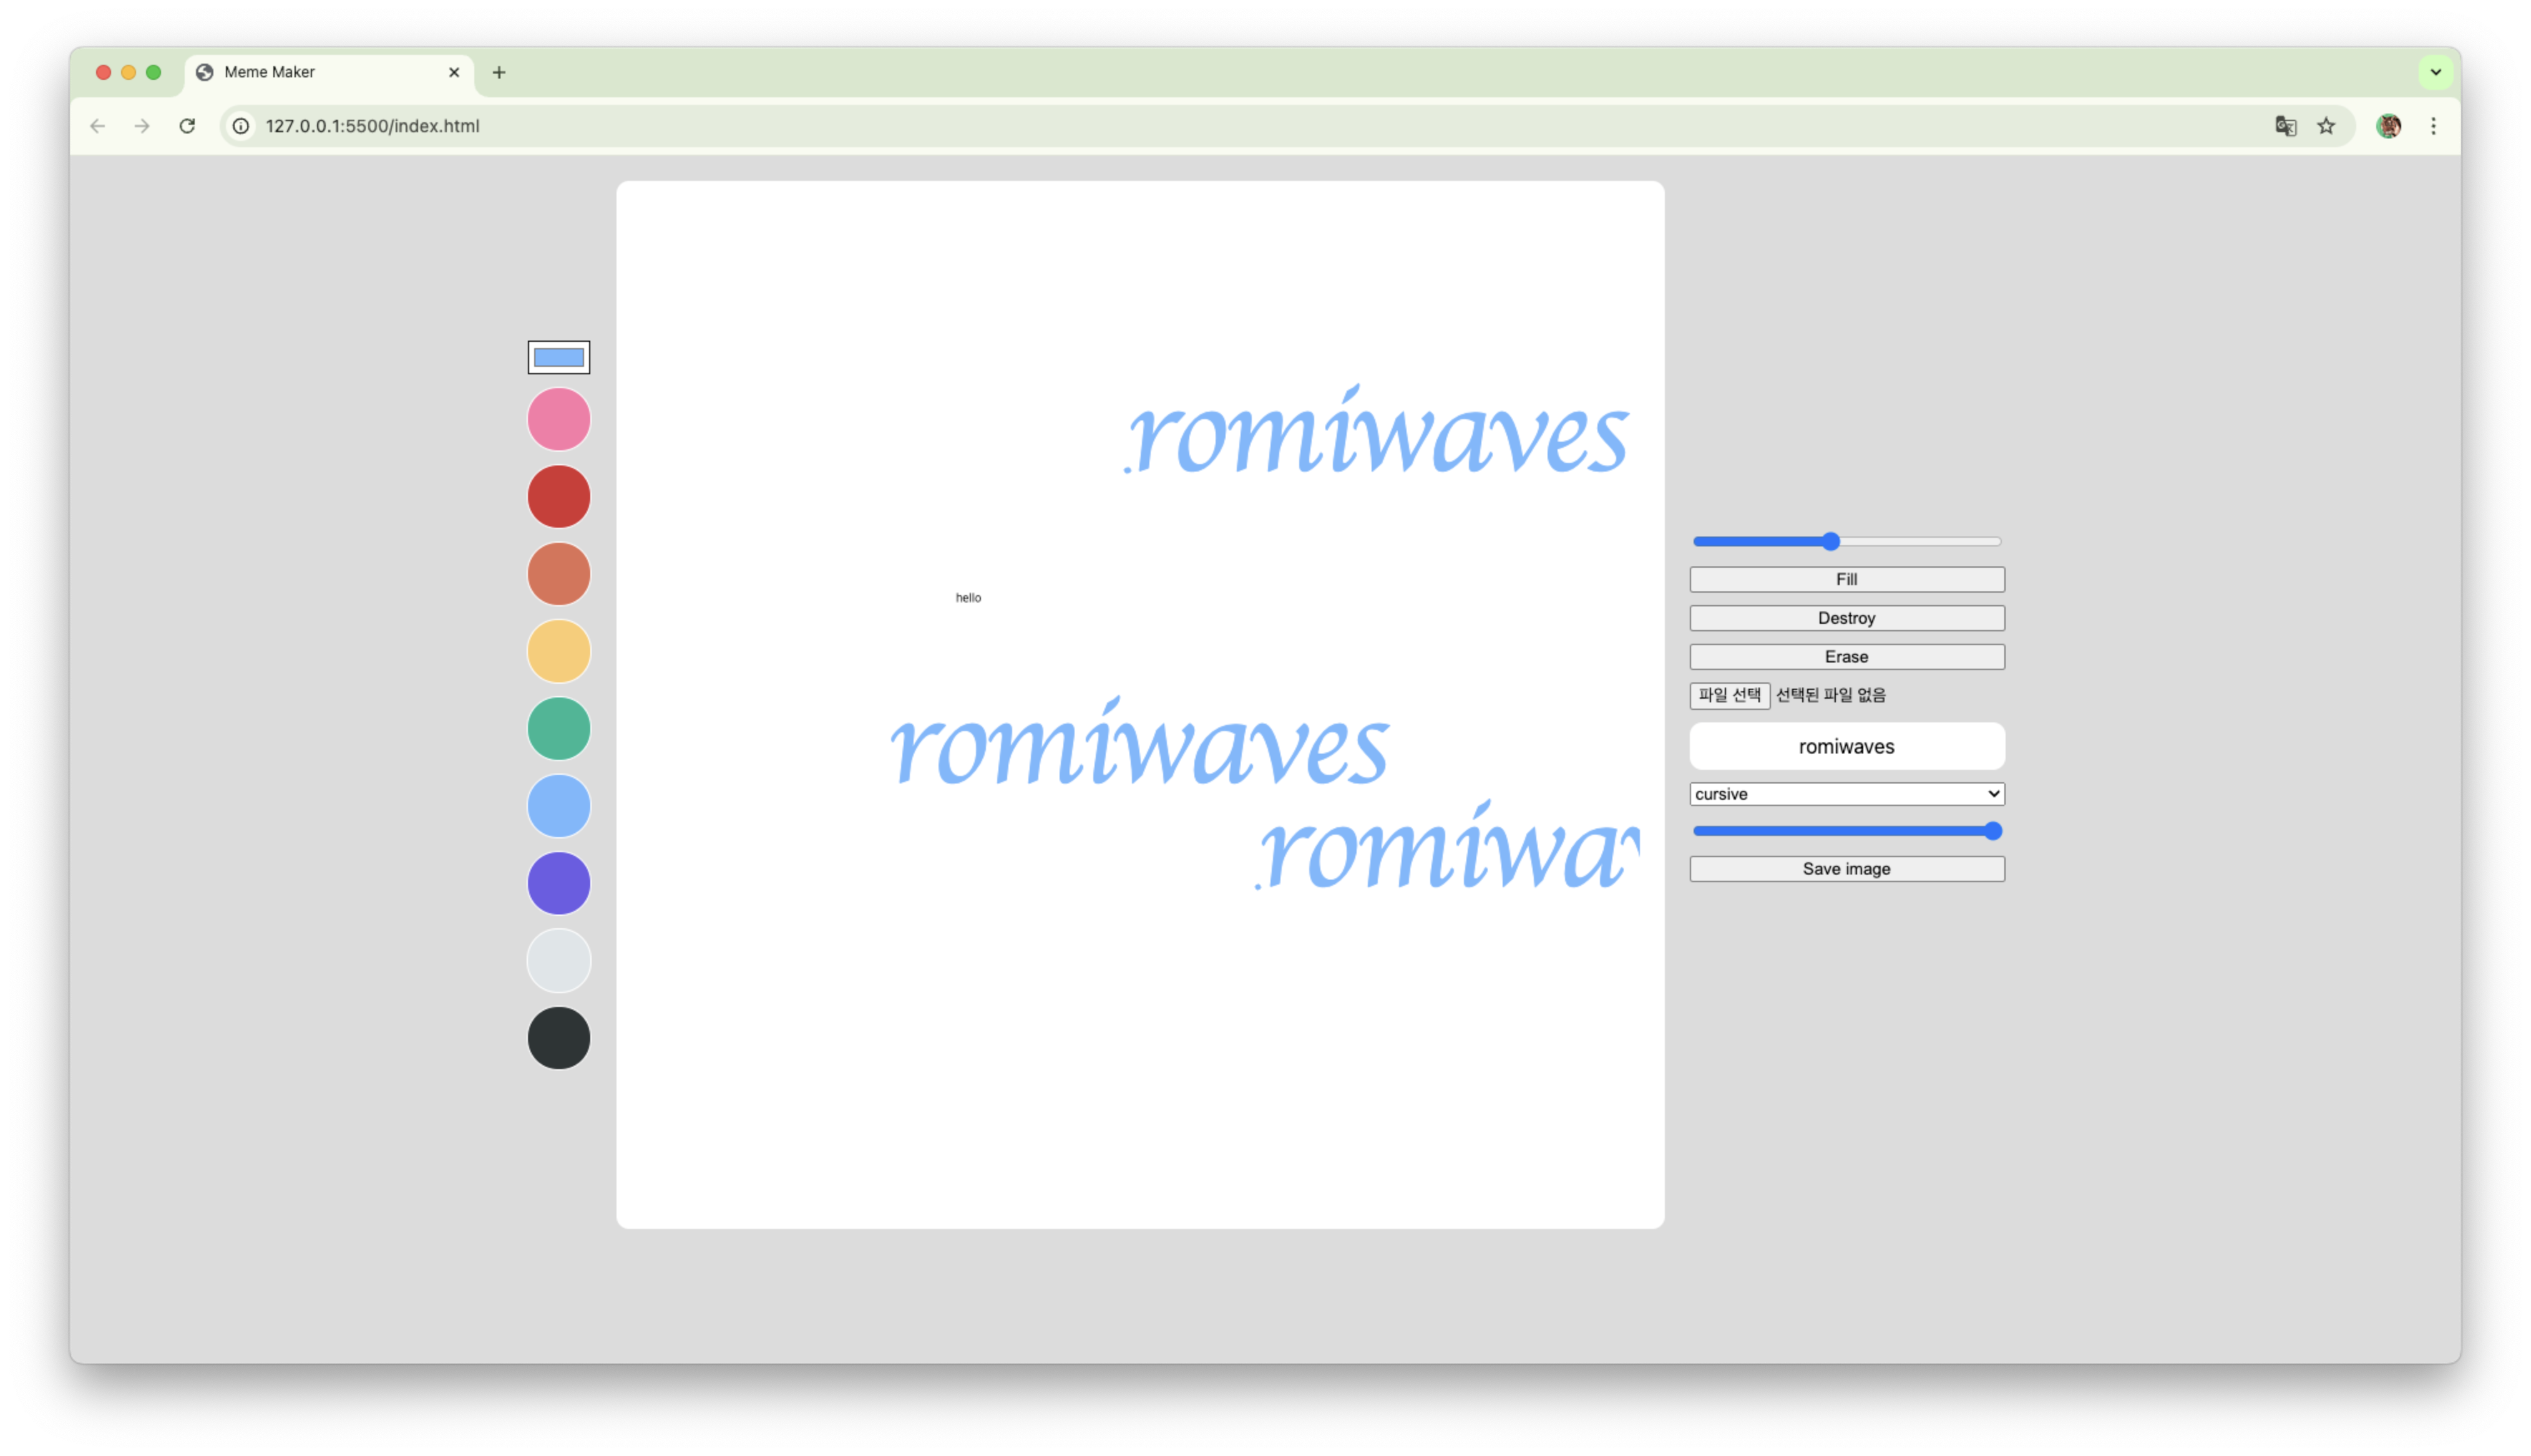Open the blue color picker input
Screen dimensions: 2531x1456
[559, 357]
